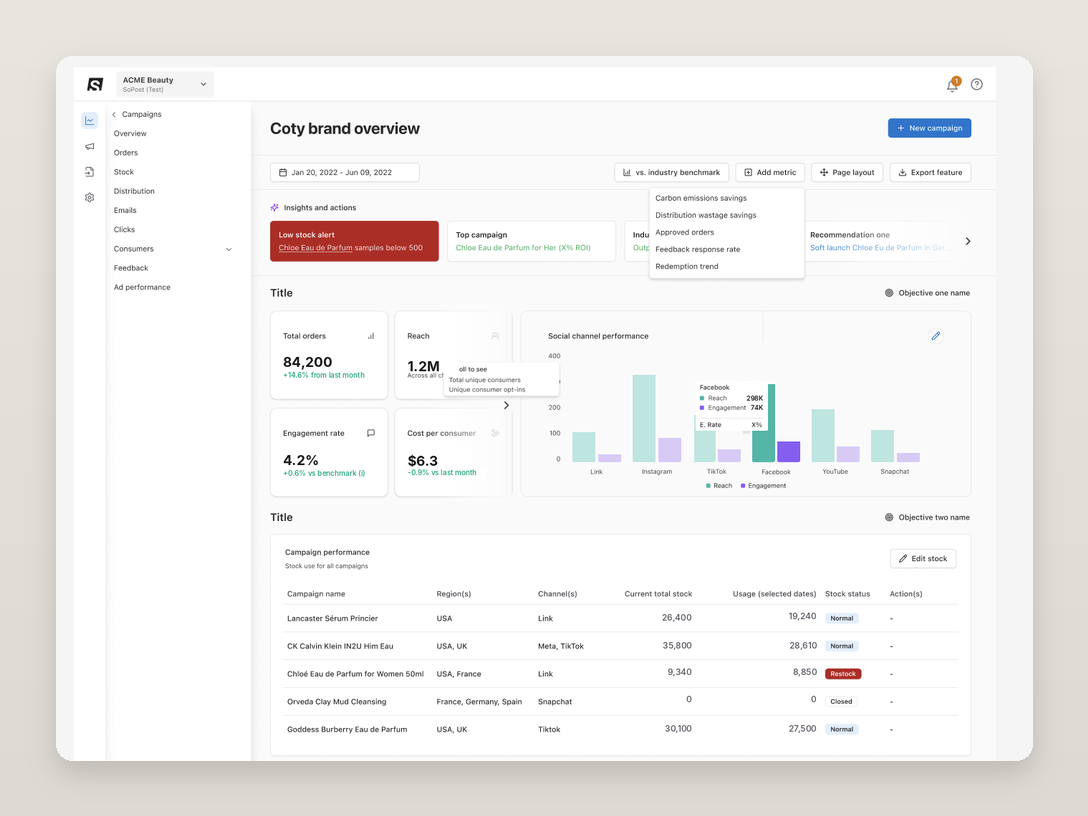
Task: Go to Ad performance in sidebar
Action: pos(142,287)
